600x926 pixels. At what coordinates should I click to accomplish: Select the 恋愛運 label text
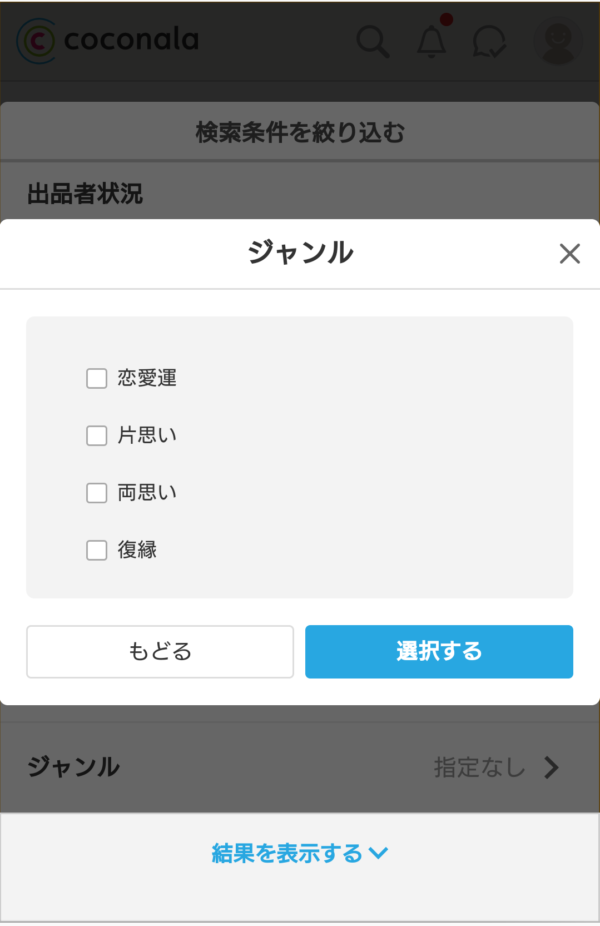pos(147,379)
